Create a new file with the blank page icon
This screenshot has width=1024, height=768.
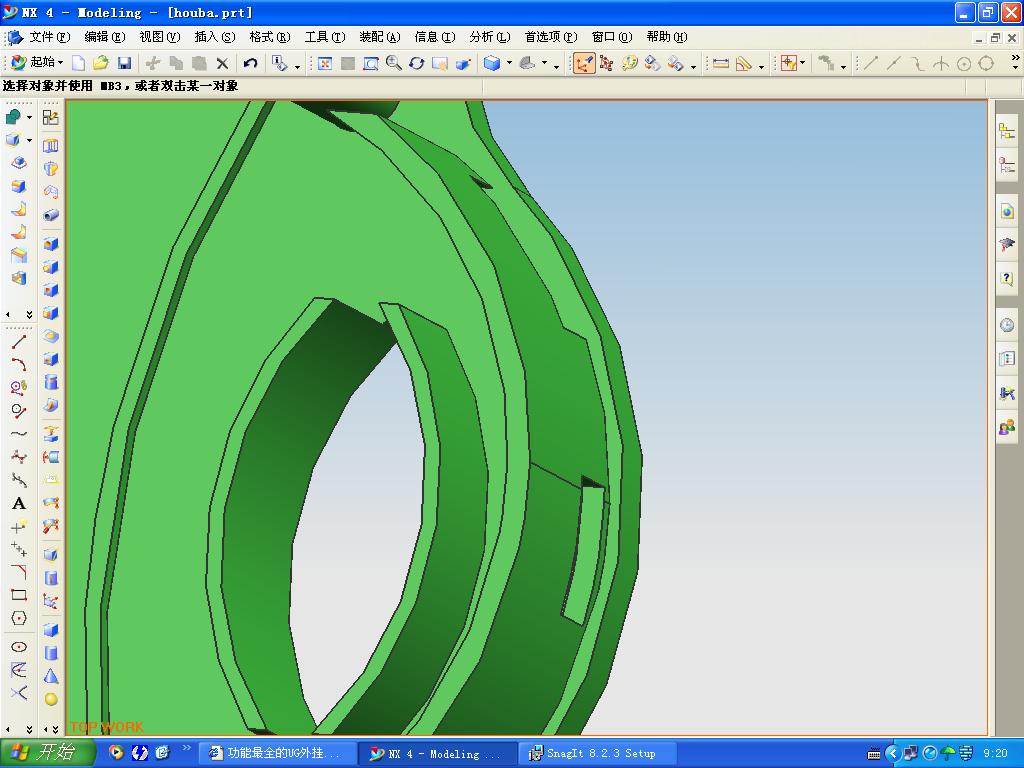click(x=78, y=63)
